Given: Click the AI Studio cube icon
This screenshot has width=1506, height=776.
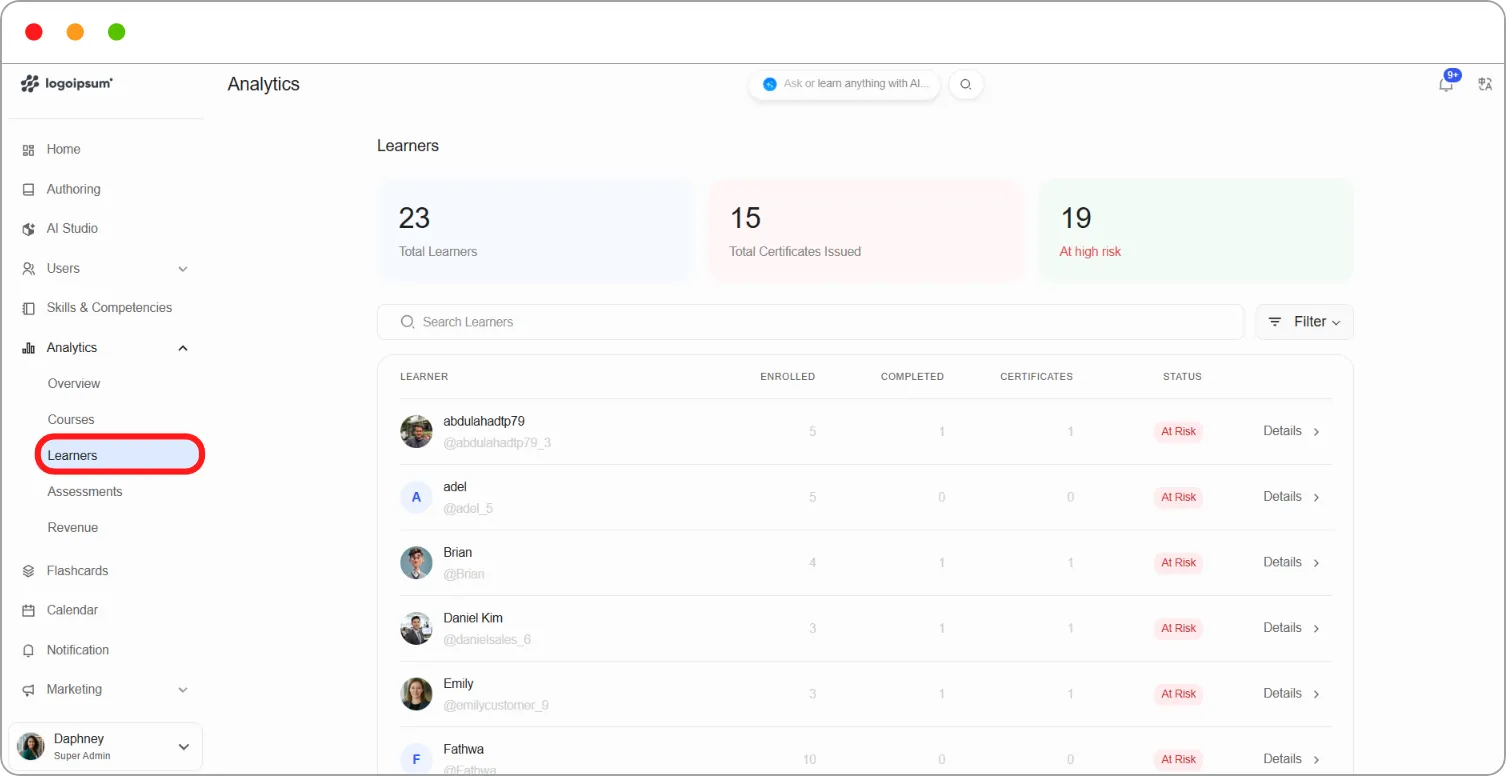Looking at the screenshot, I should coord(28,229).
